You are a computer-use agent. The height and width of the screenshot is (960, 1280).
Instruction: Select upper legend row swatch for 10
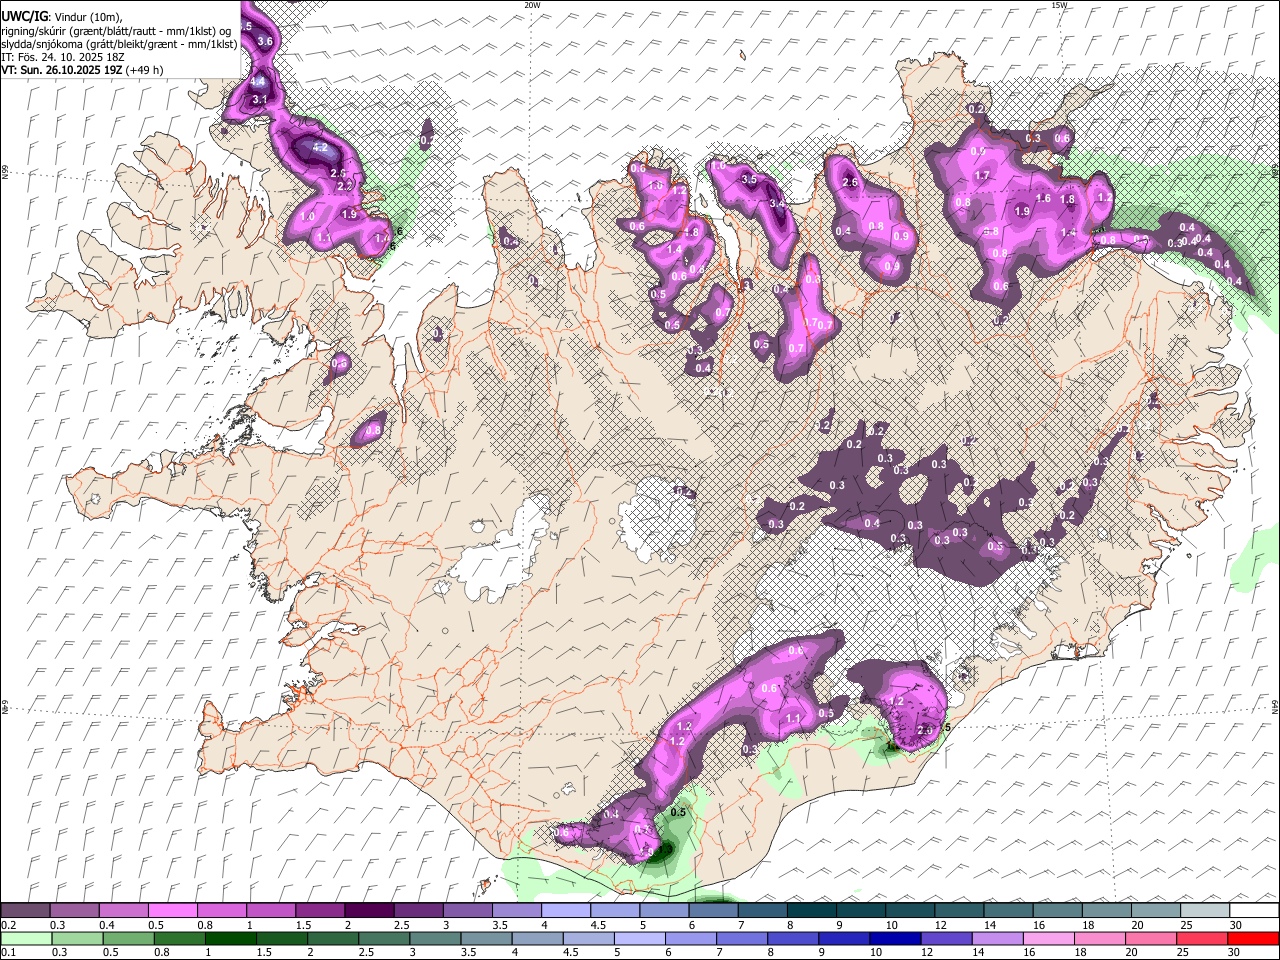pos(911,910)
